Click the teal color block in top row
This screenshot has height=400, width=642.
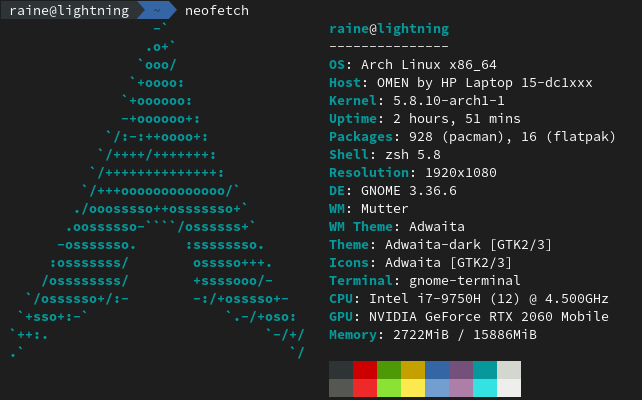point(485,370)
